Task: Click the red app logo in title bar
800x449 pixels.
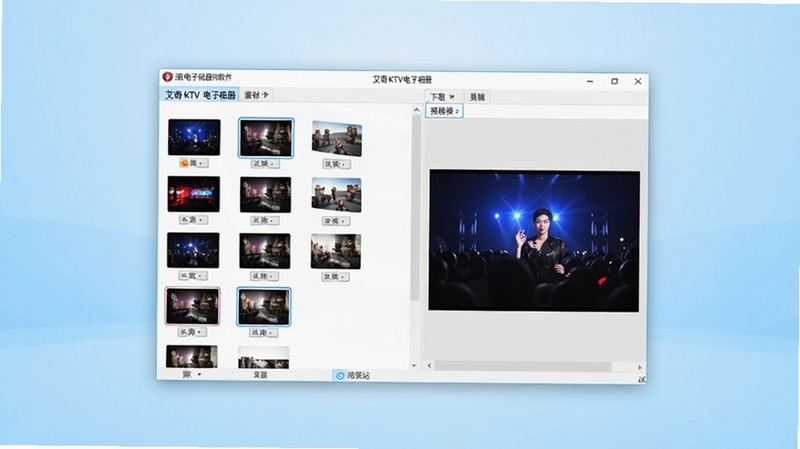Action: pos(167,77)
